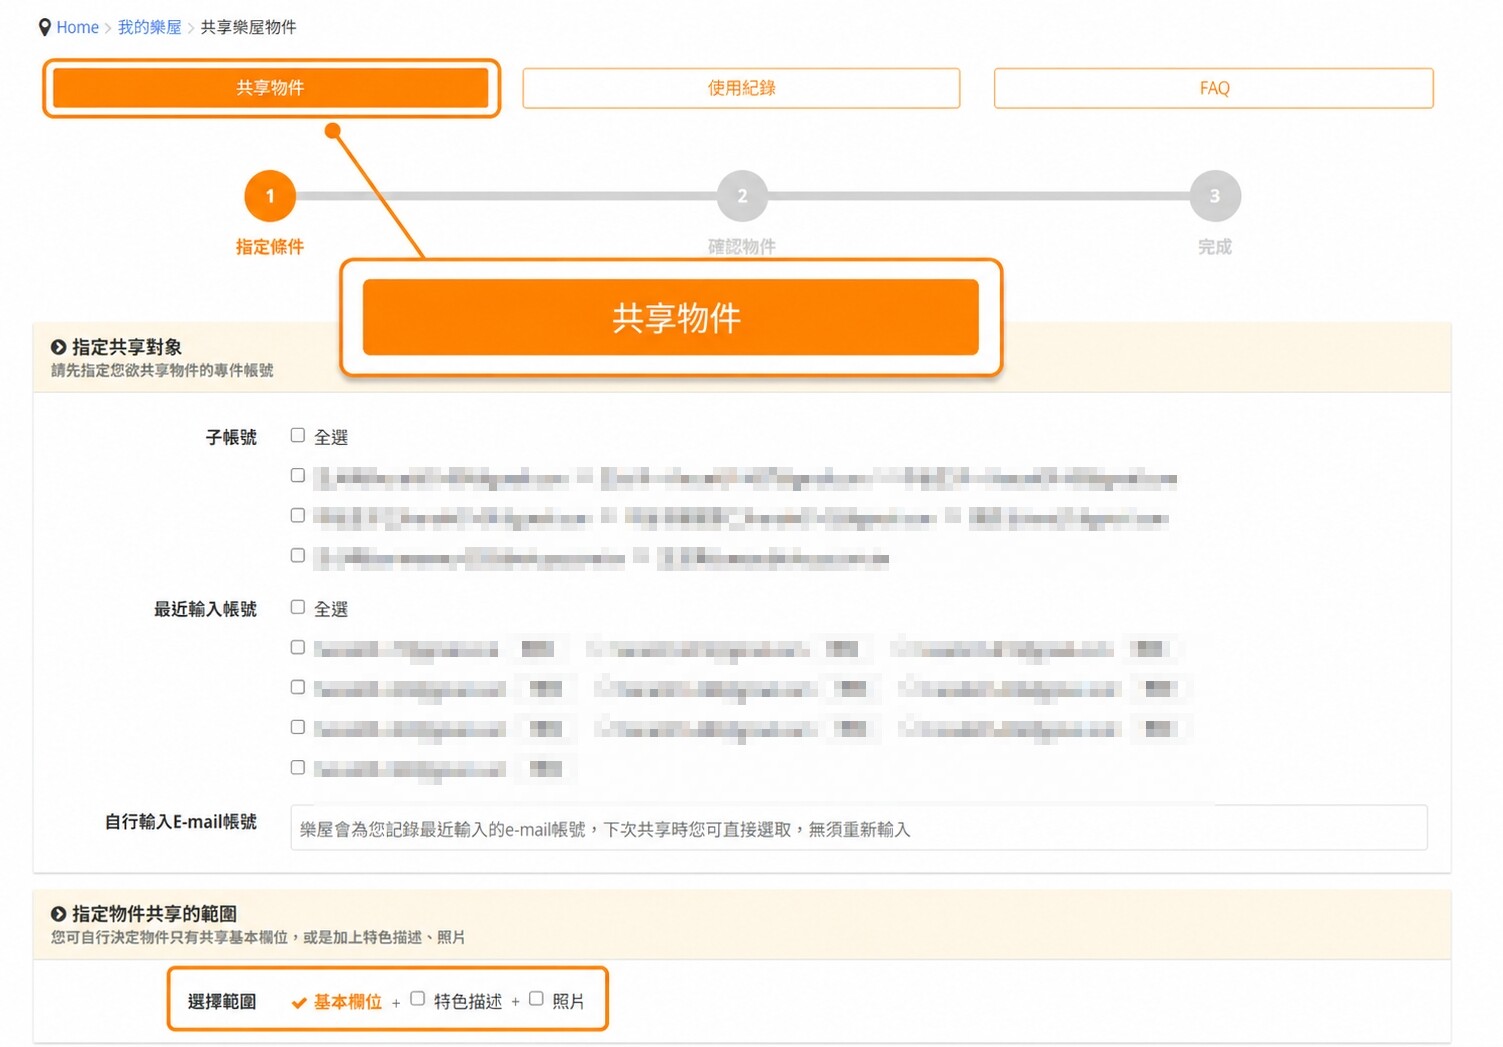Check second blurred 子帳號 row checkbox
Viewport: 1503px width, 1047px height.
(298, 516)
